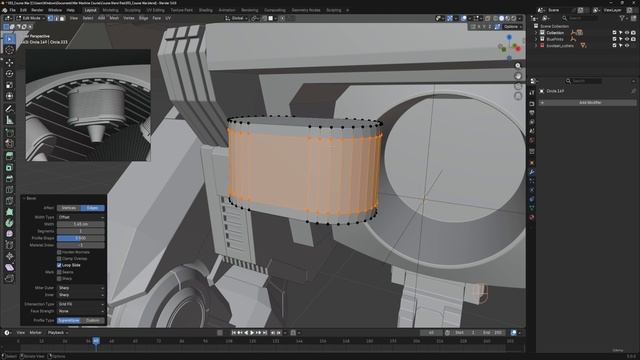Switch to face select mode

pos(62,18)
